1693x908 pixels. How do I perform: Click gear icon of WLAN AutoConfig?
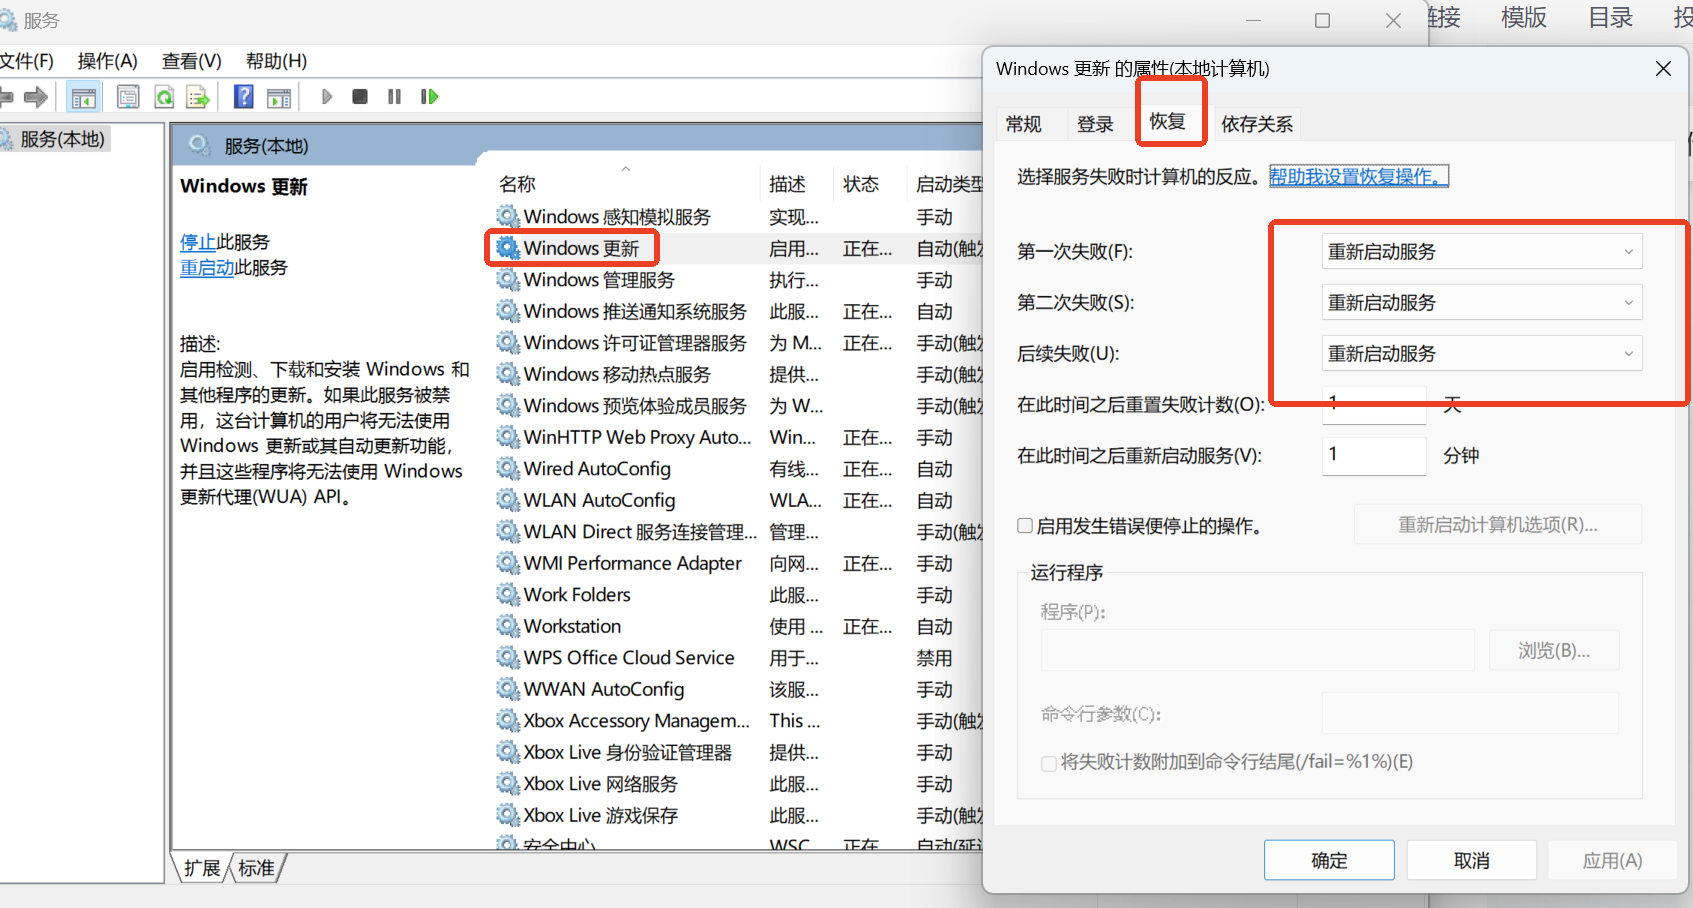point(508,500)
